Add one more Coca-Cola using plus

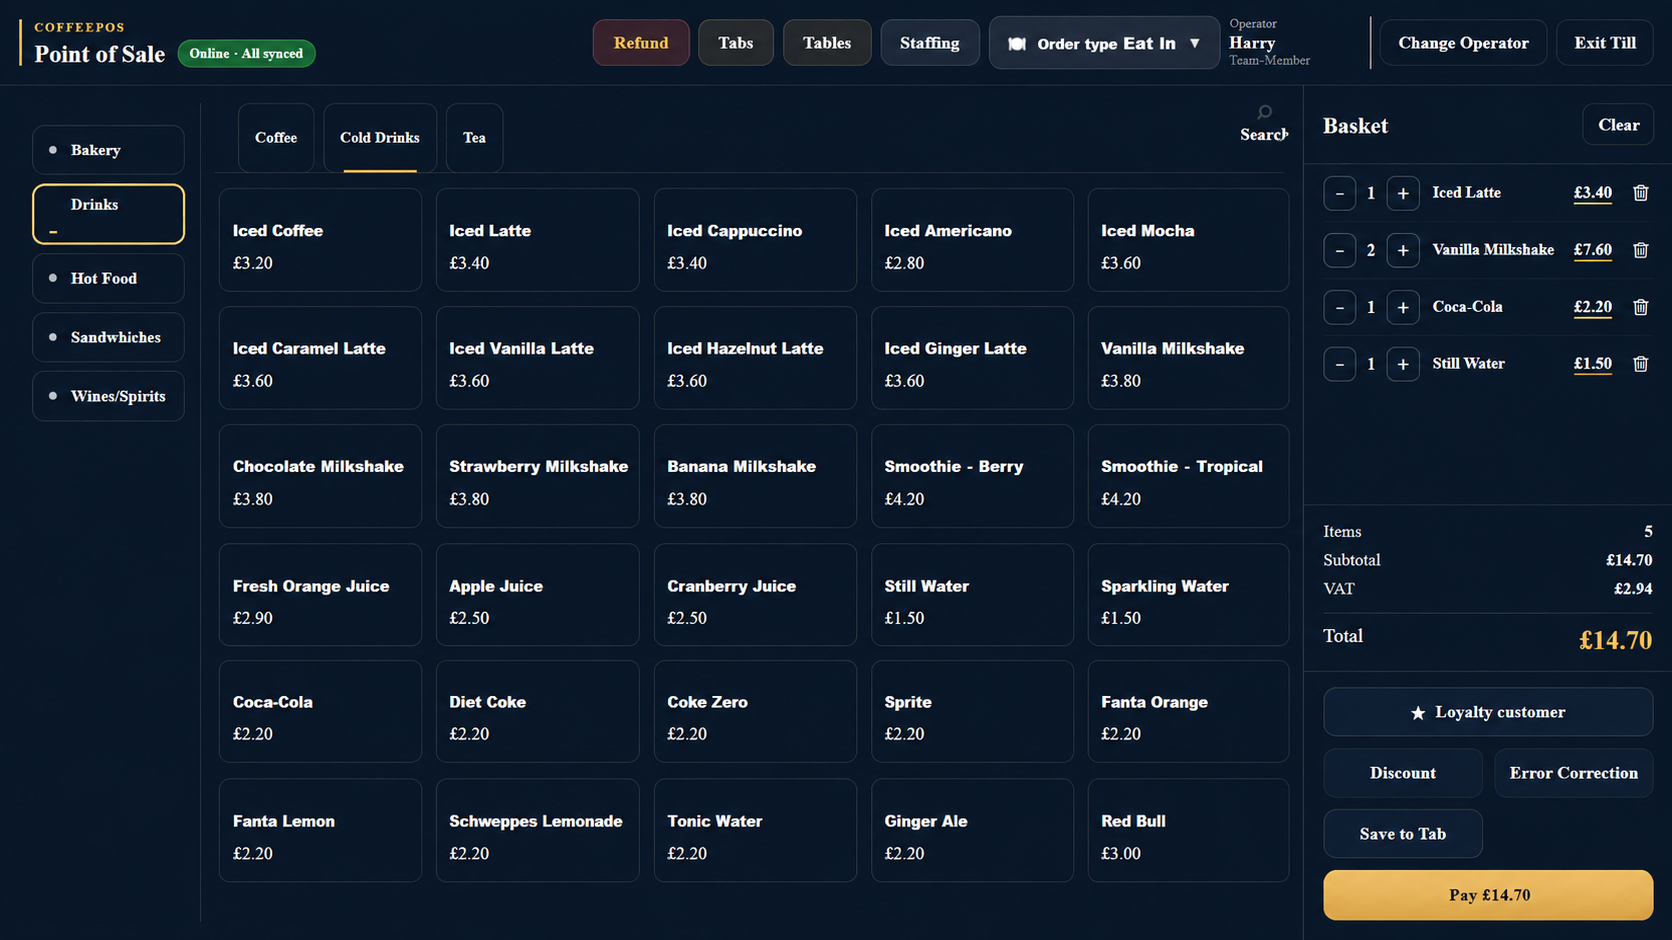pos(1402,307)
